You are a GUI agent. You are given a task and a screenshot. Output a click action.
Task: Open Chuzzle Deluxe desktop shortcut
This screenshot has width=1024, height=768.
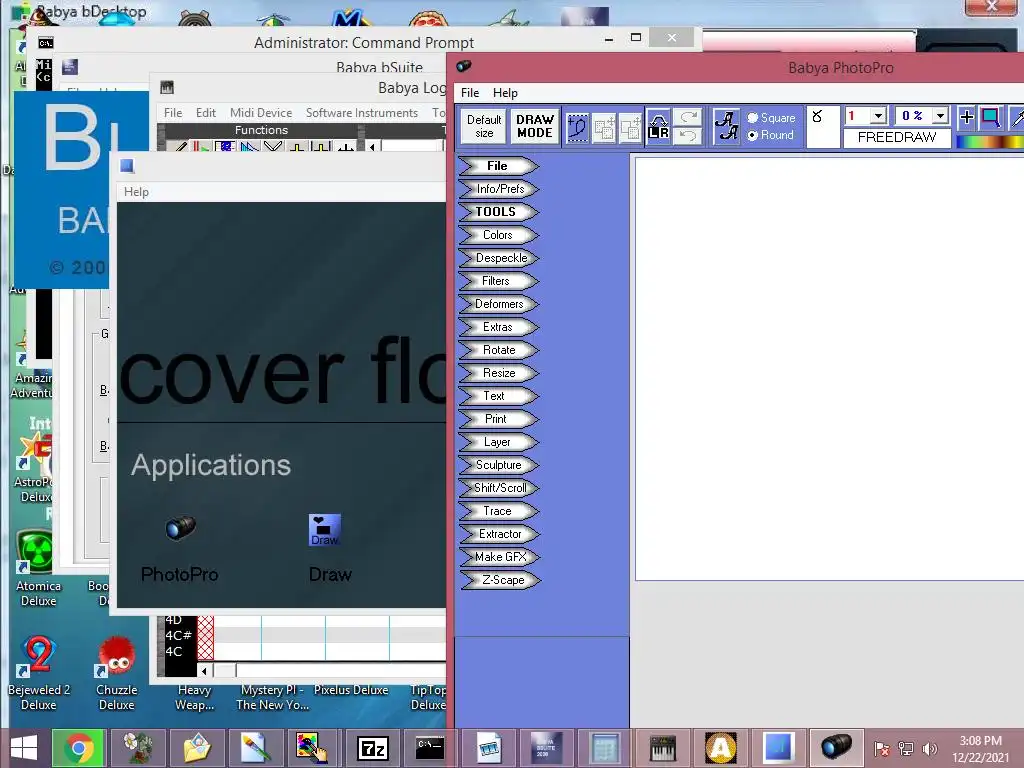click(x=117, y=673)
